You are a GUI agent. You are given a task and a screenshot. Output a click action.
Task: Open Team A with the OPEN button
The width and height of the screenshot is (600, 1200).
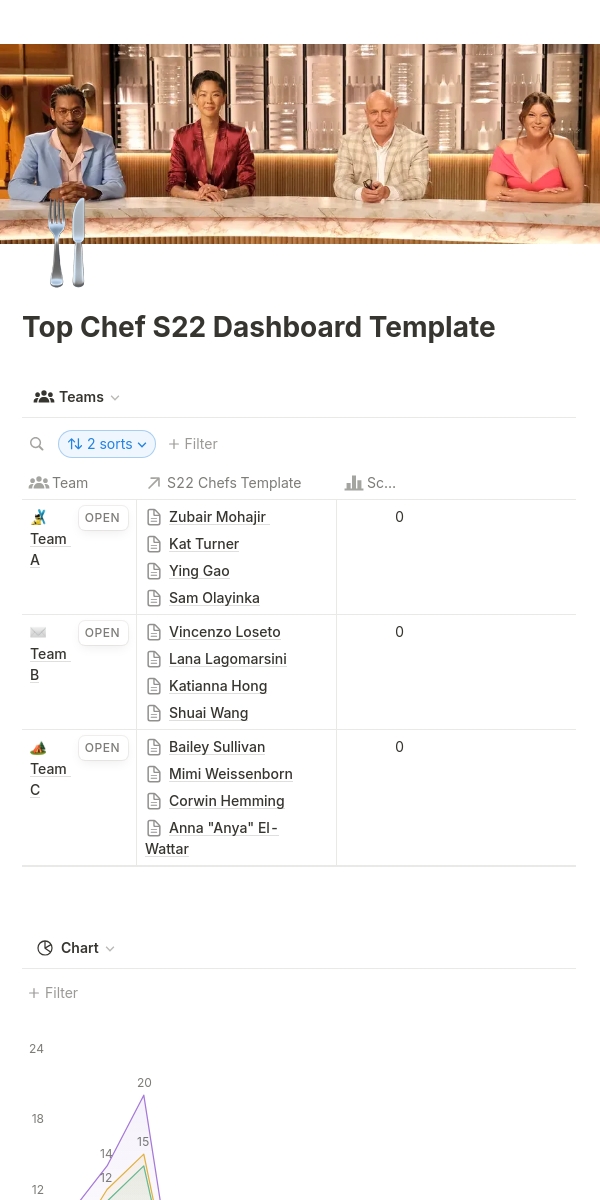tap(102, 518)
